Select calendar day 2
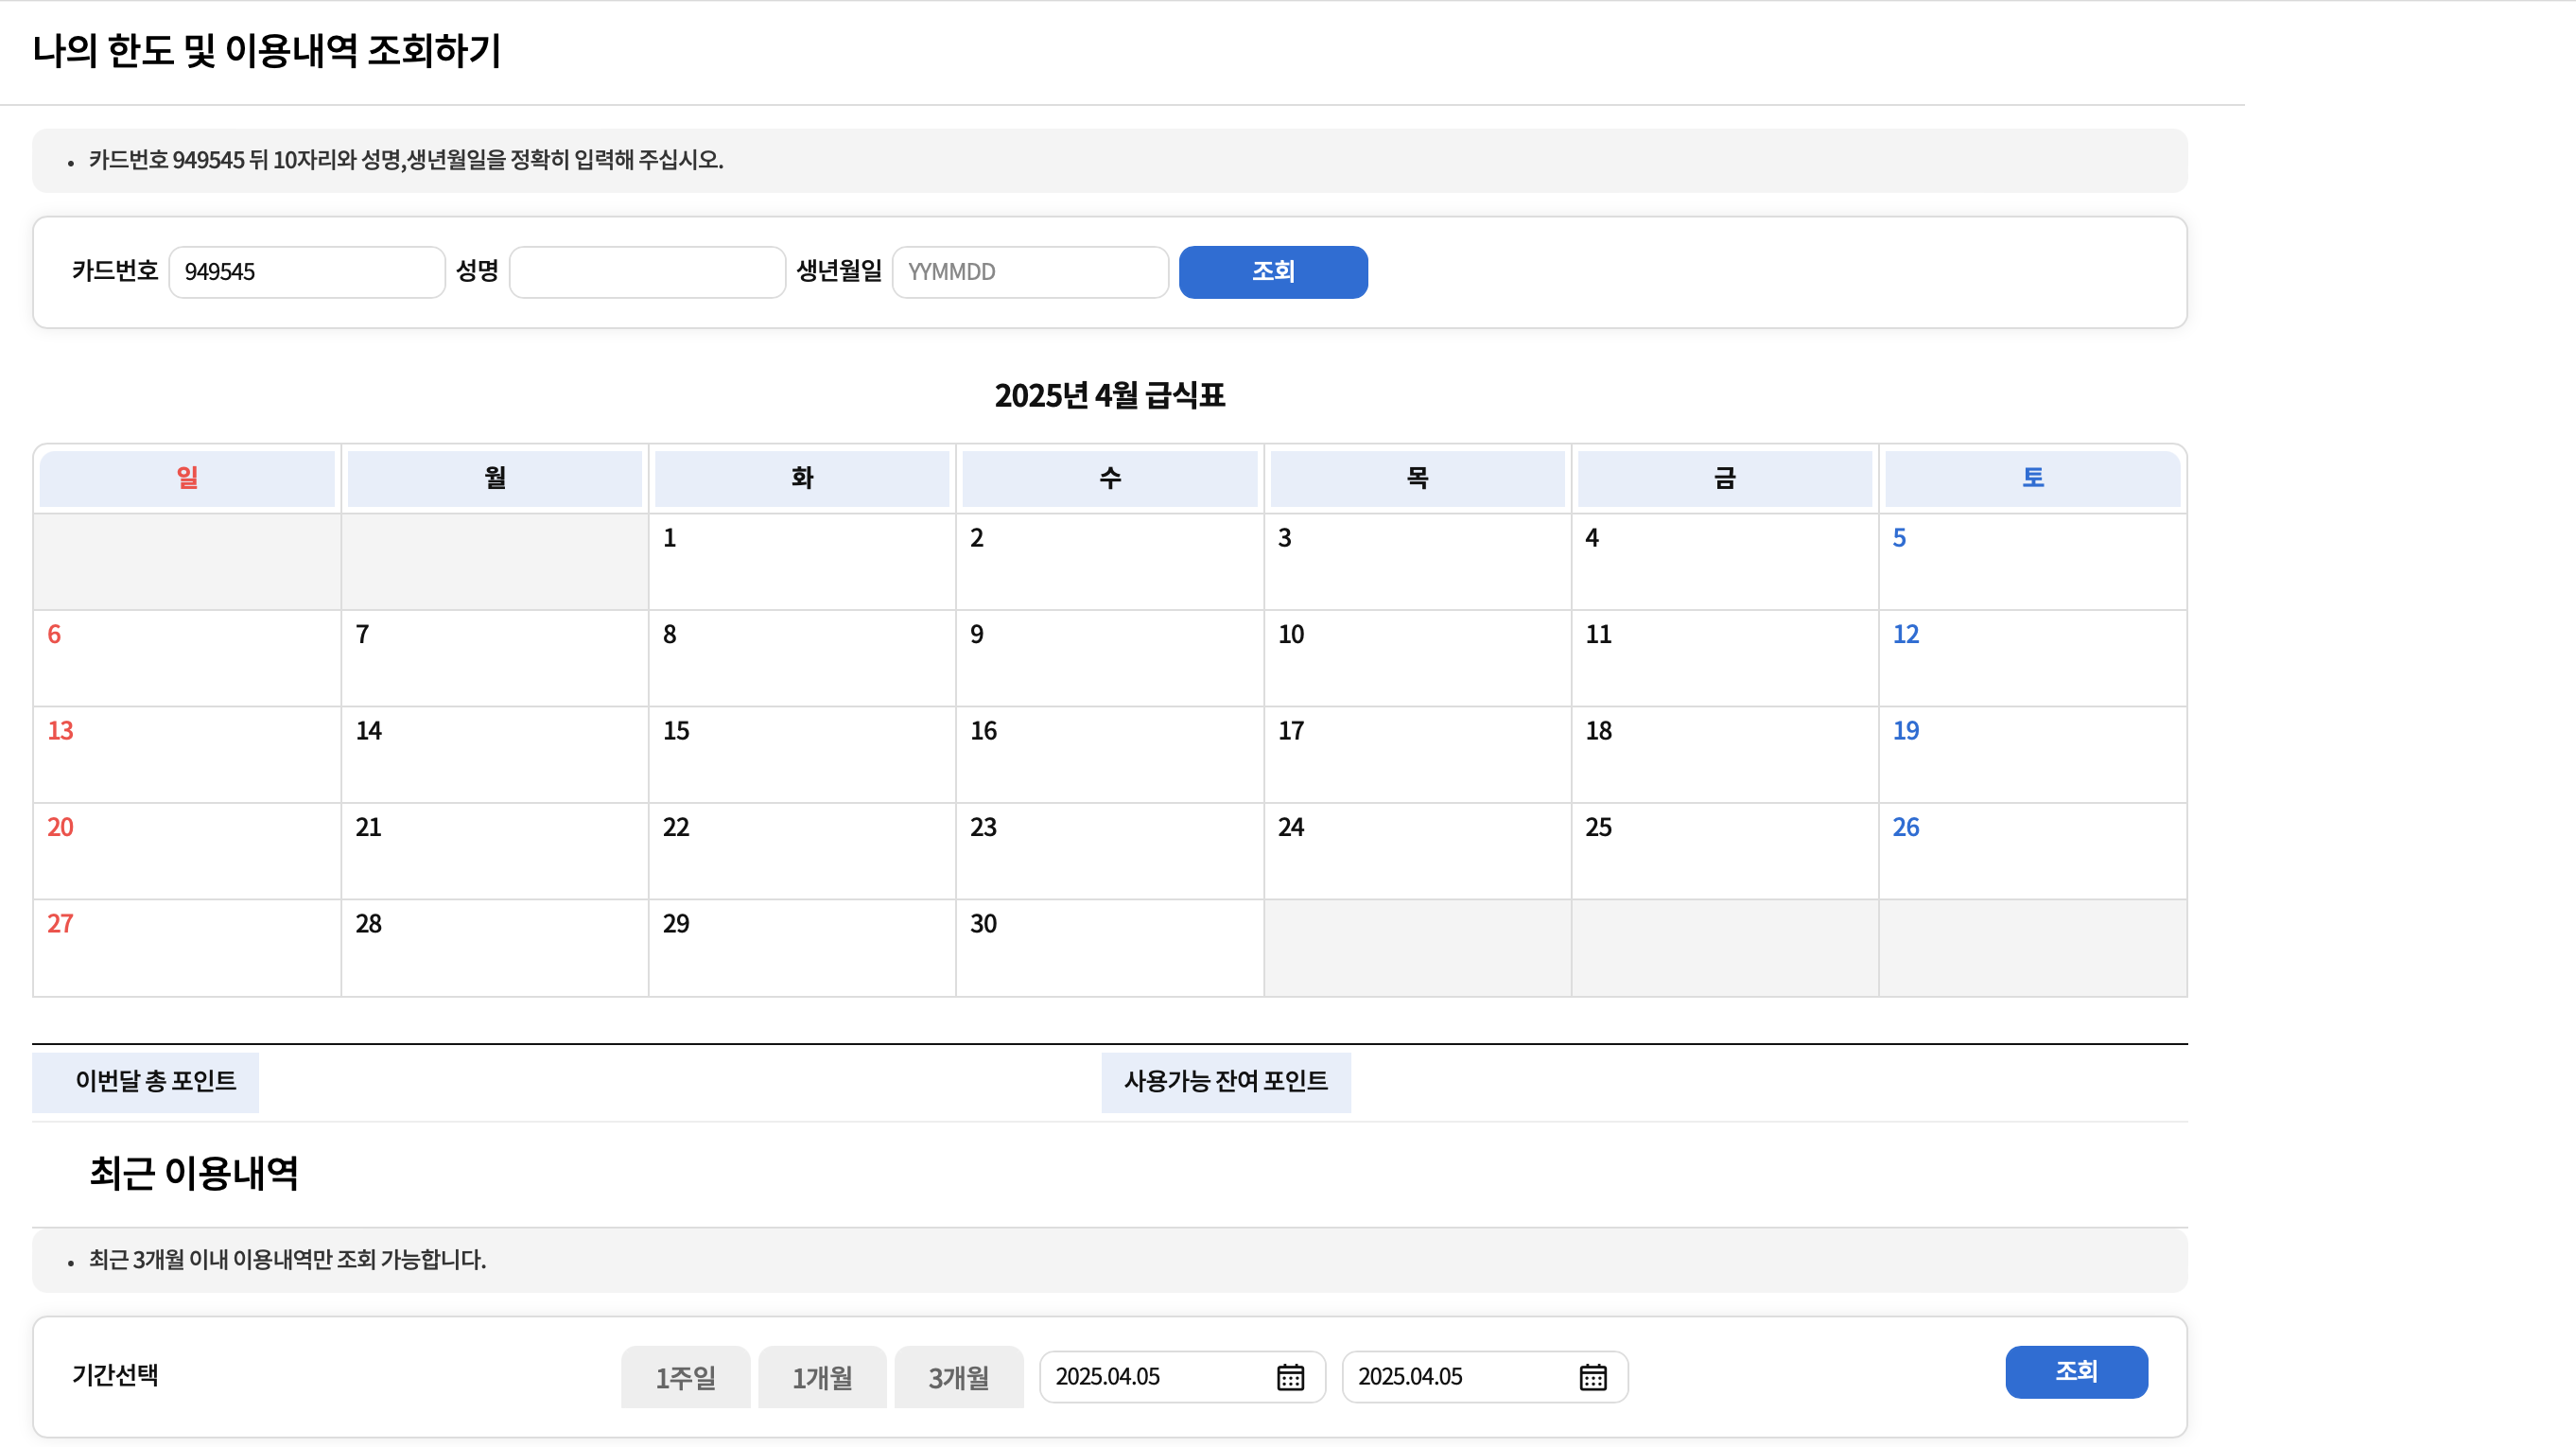The width and height of the screenshot is (2576, 1447). 1110,562
